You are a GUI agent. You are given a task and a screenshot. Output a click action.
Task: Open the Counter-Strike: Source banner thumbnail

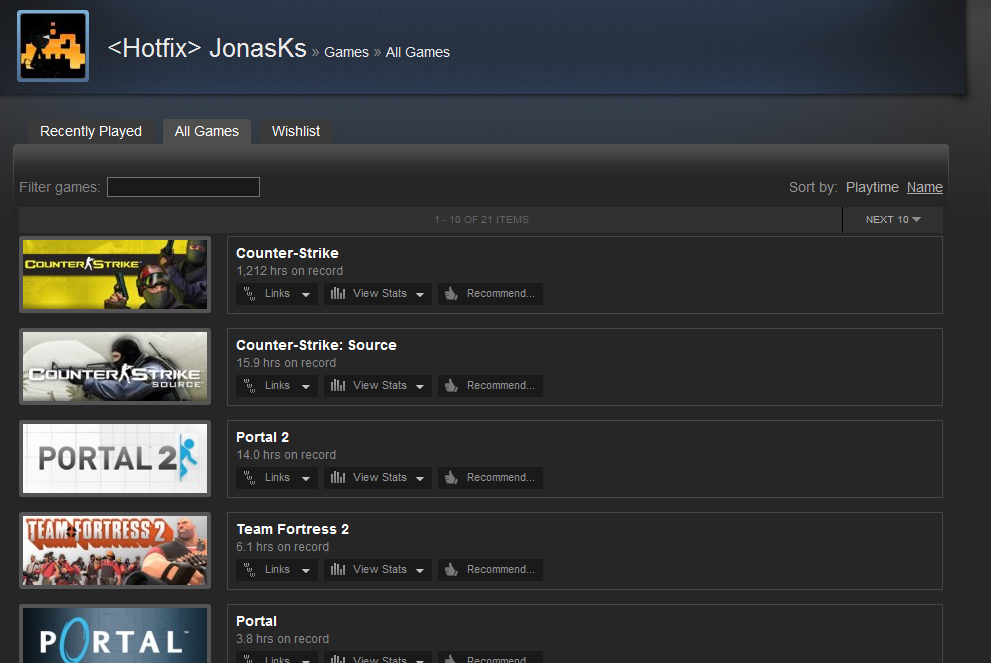click(x=115, y=367)
